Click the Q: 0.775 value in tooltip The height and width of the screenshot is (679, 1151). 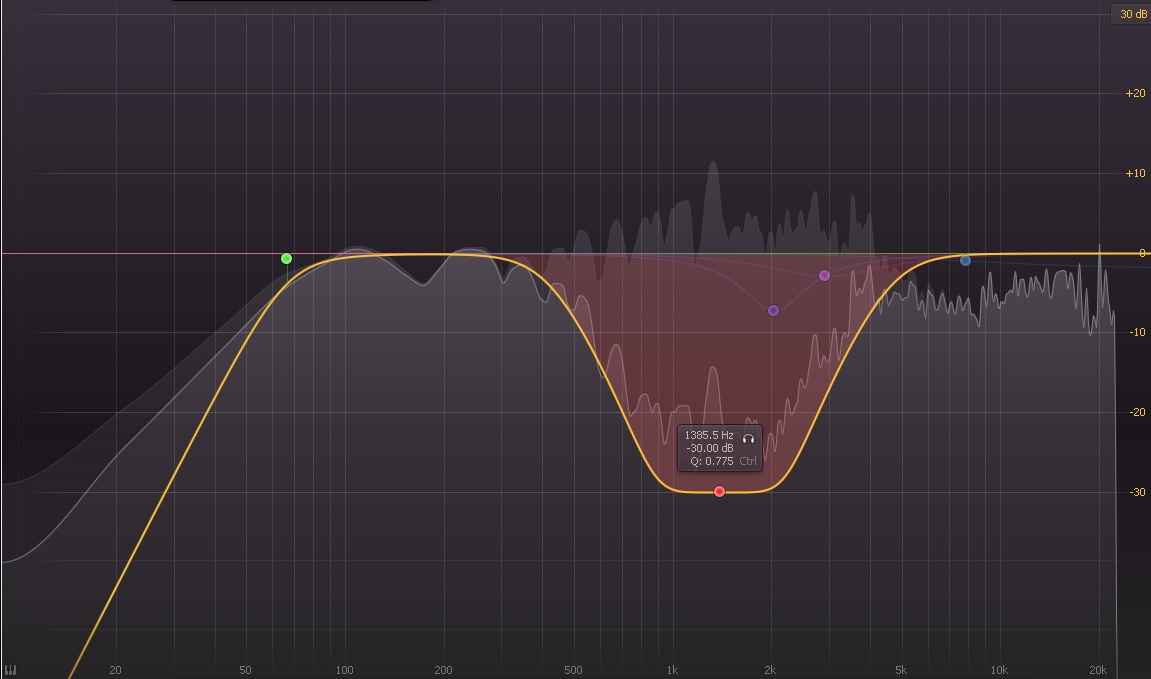point(711,461)
